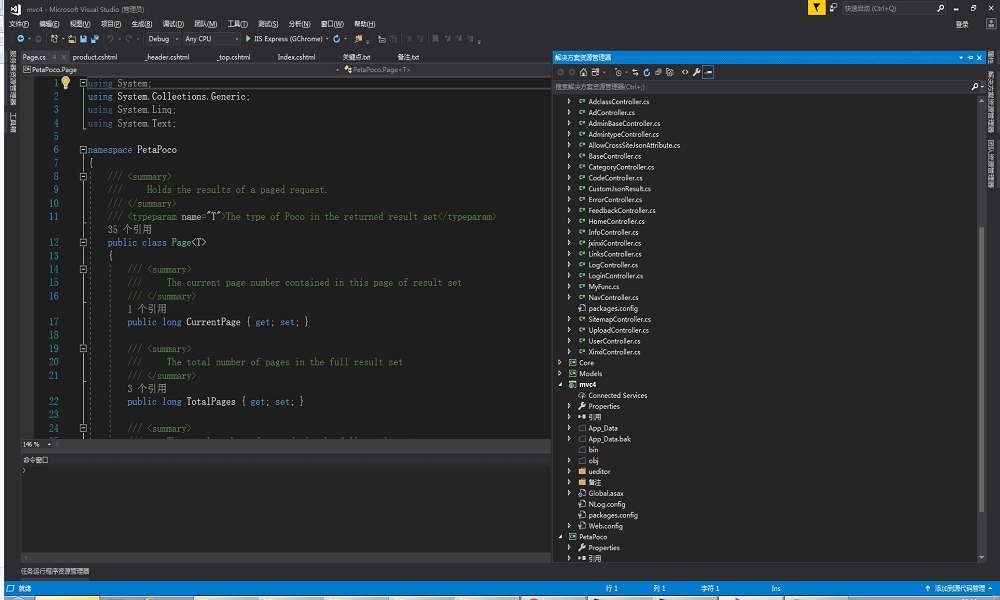Click the Find in Files toolbar icon

tap(358, 39)
